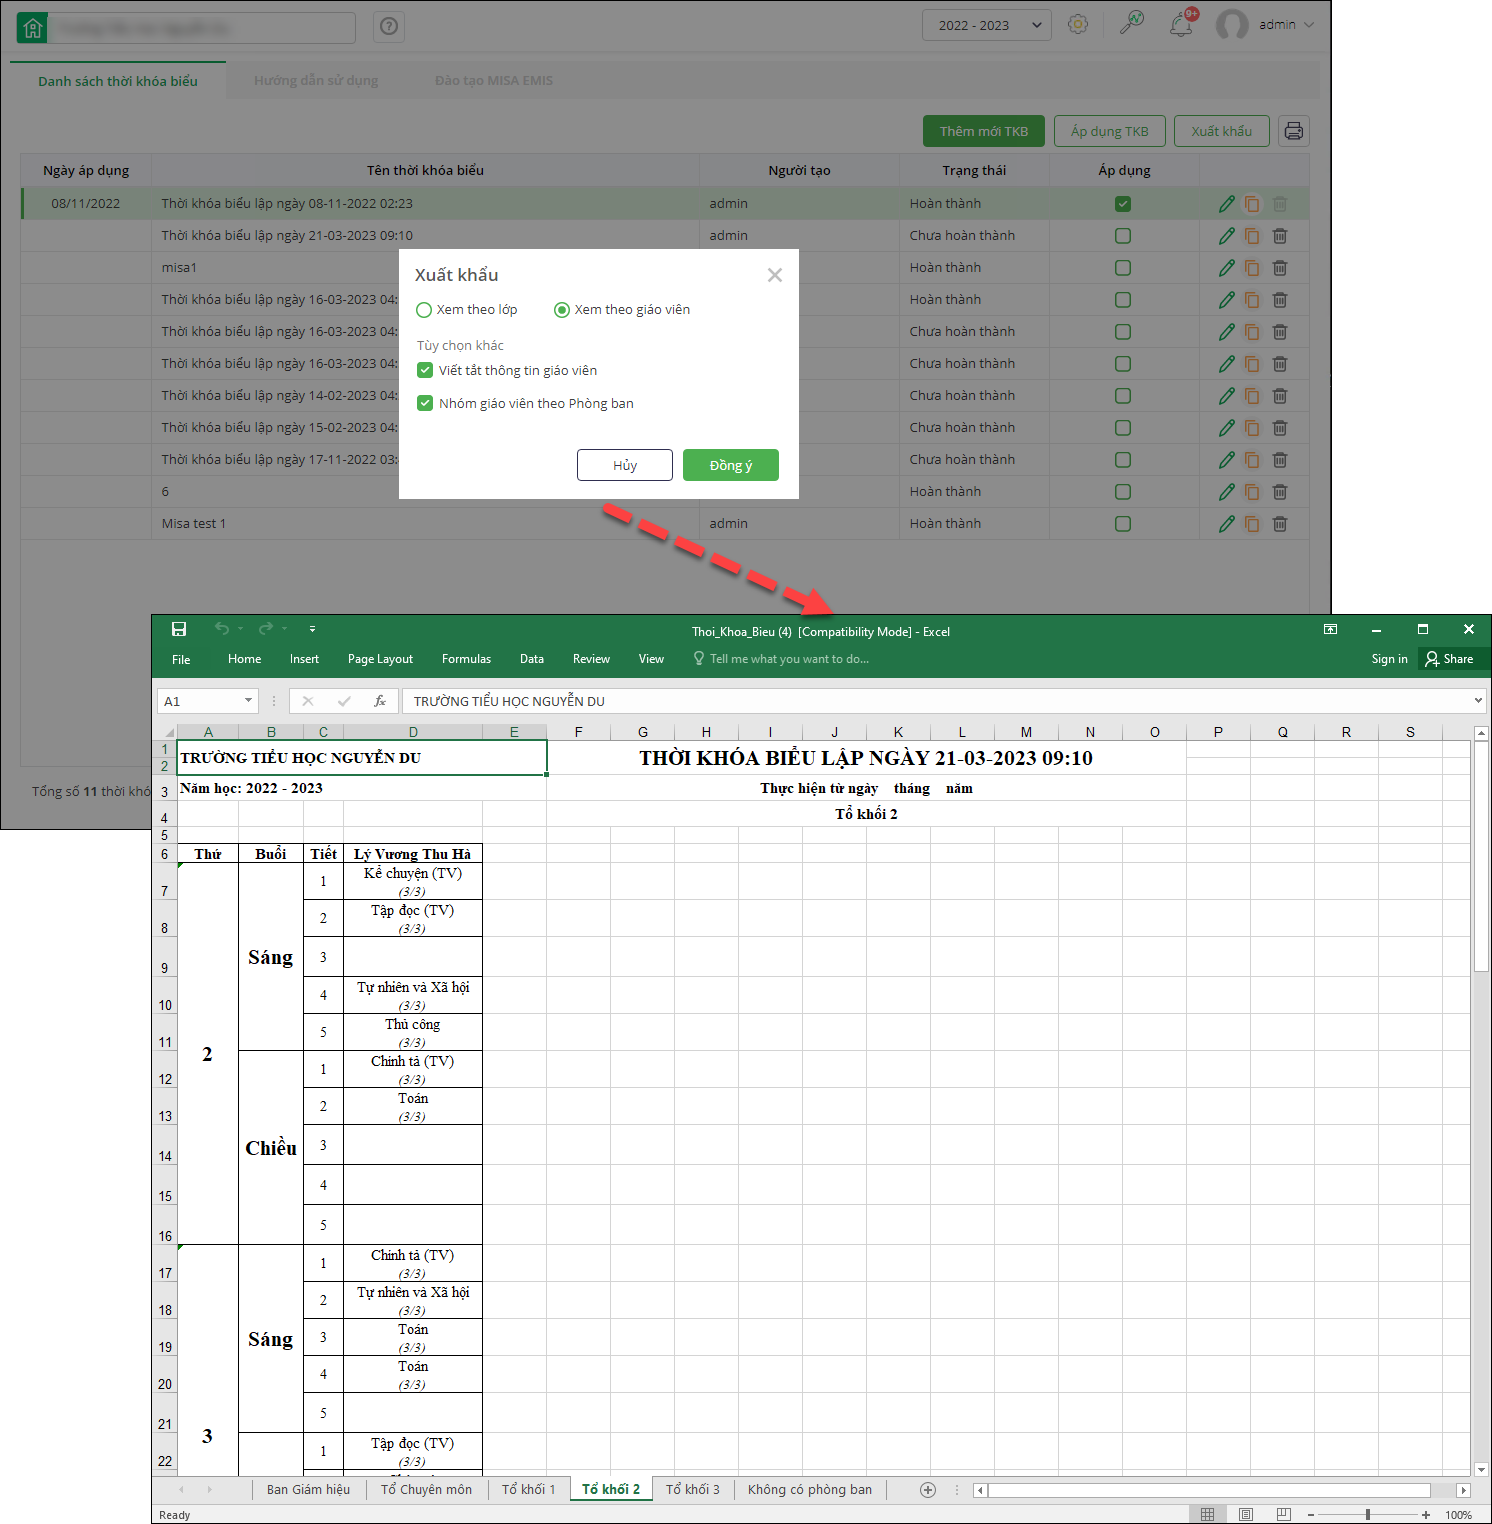Click 'Hủy' to cancel the export dialog
Image resolution: width=1492 pixels, height=1524 pixels.
coord(625,465)
